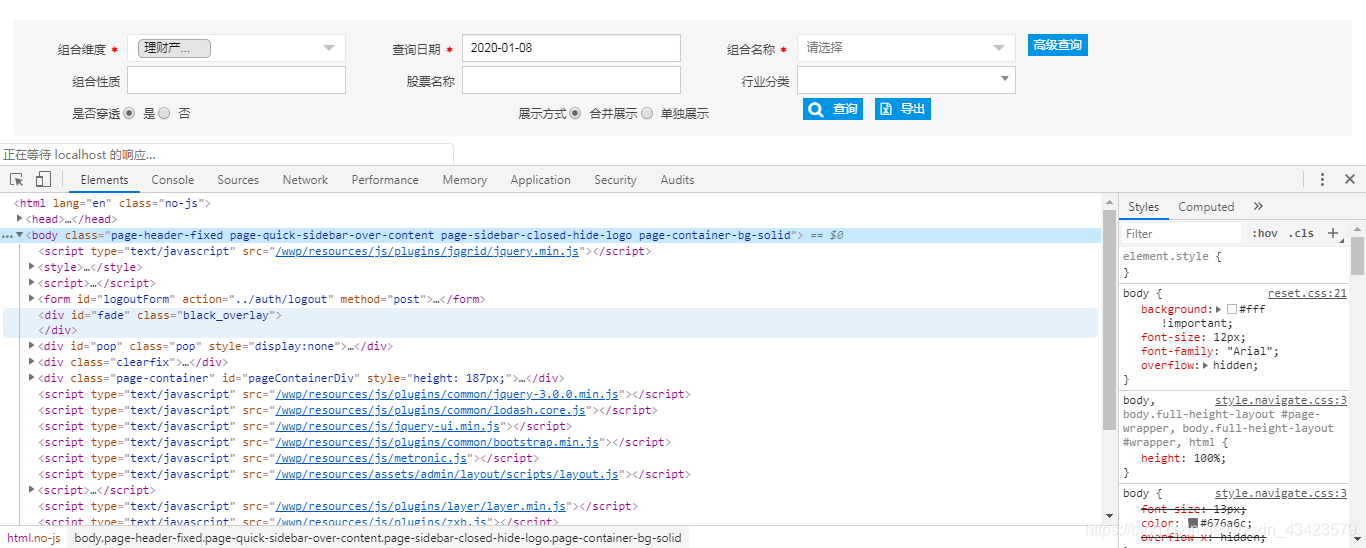Screen dimensions: 1366x548
Task: Expand the logoutForm form node
Action: 32,299
